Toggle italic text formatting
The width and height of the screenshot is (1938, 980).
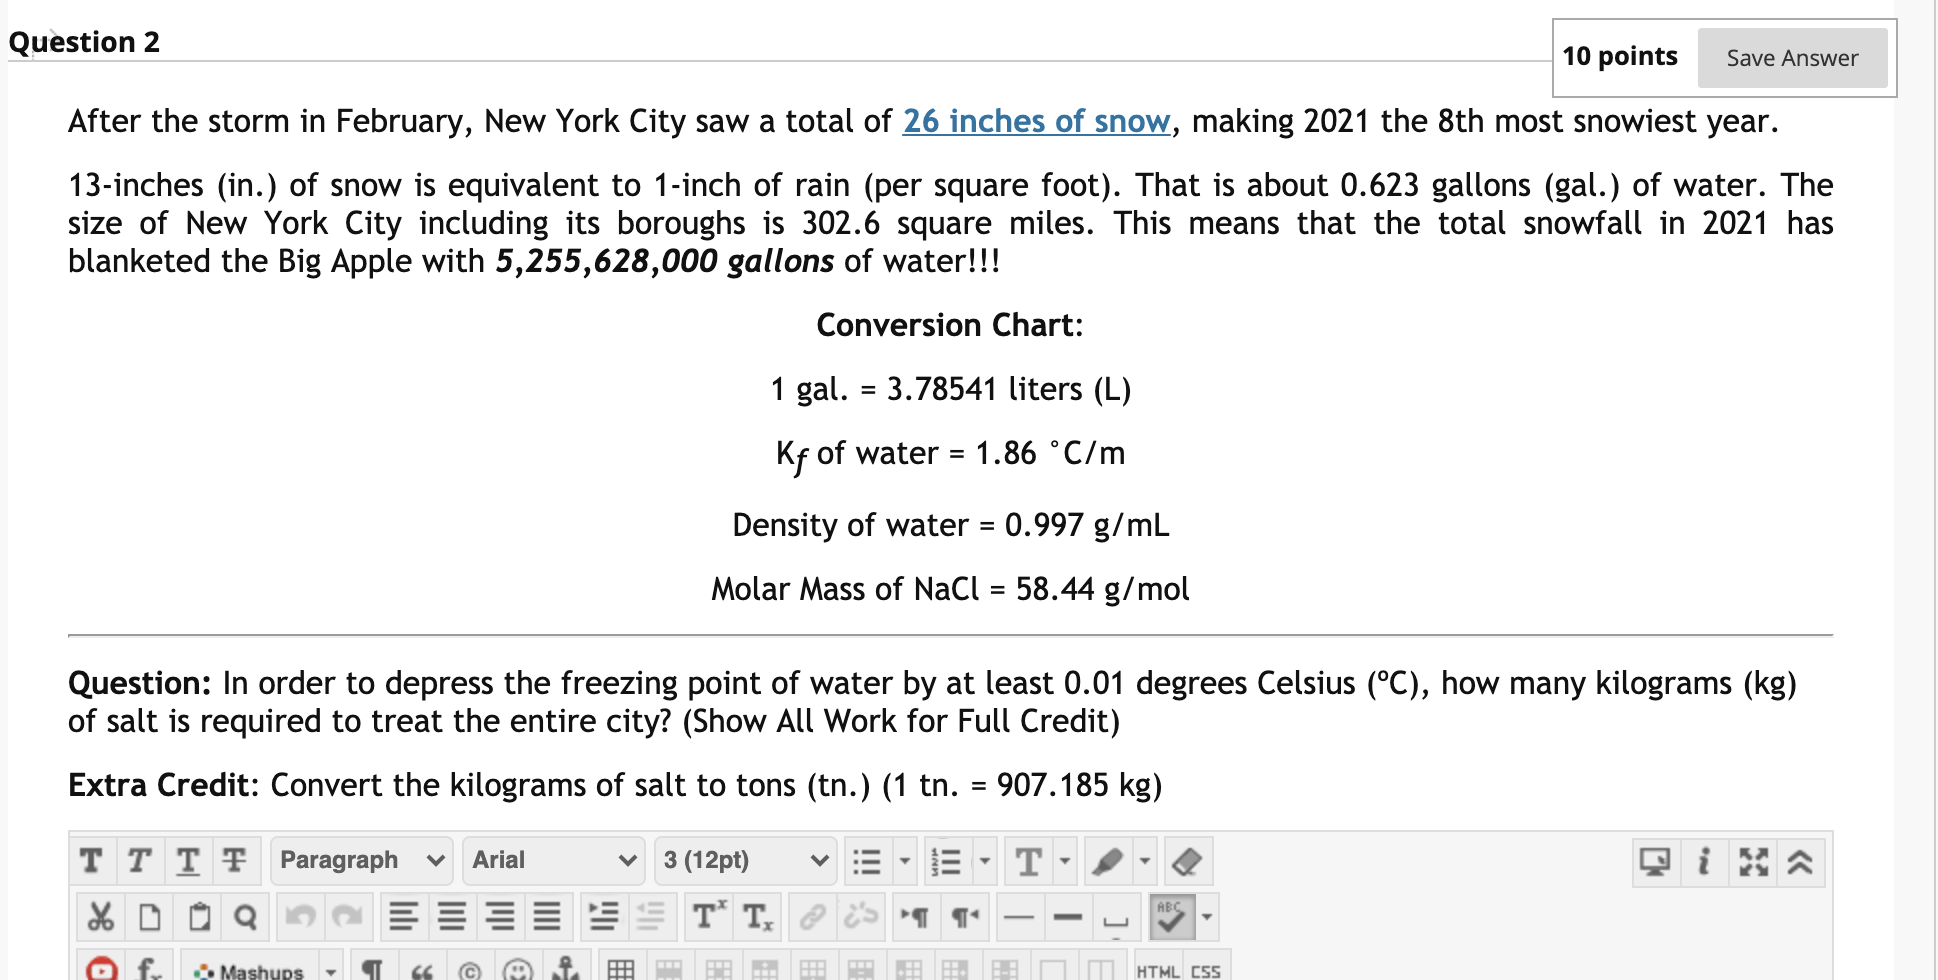[x=139, y=861]
